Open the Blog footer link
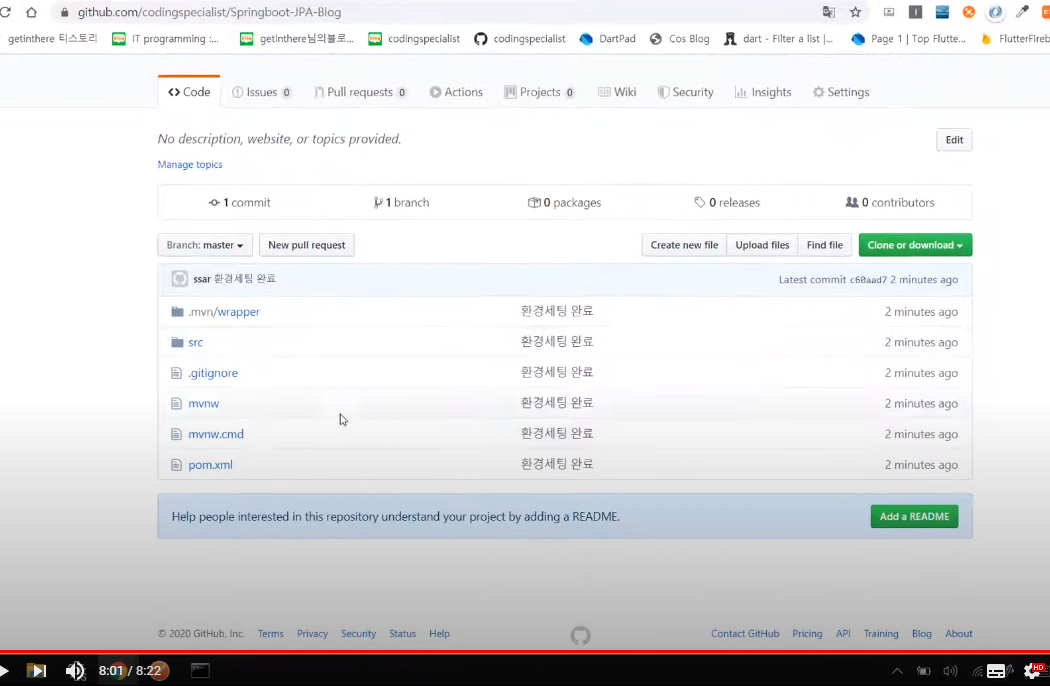Viewport: 1050px width, 686px height. coord(921,634)
